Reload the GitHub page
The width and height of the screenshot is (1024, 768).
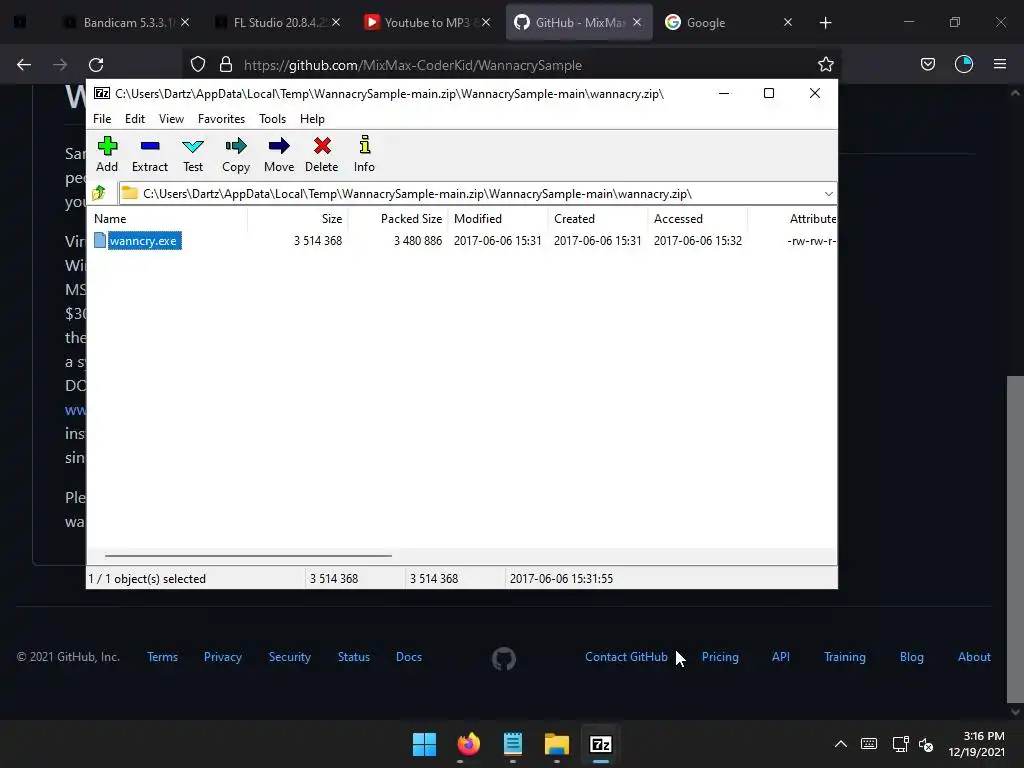coord(96,65)
